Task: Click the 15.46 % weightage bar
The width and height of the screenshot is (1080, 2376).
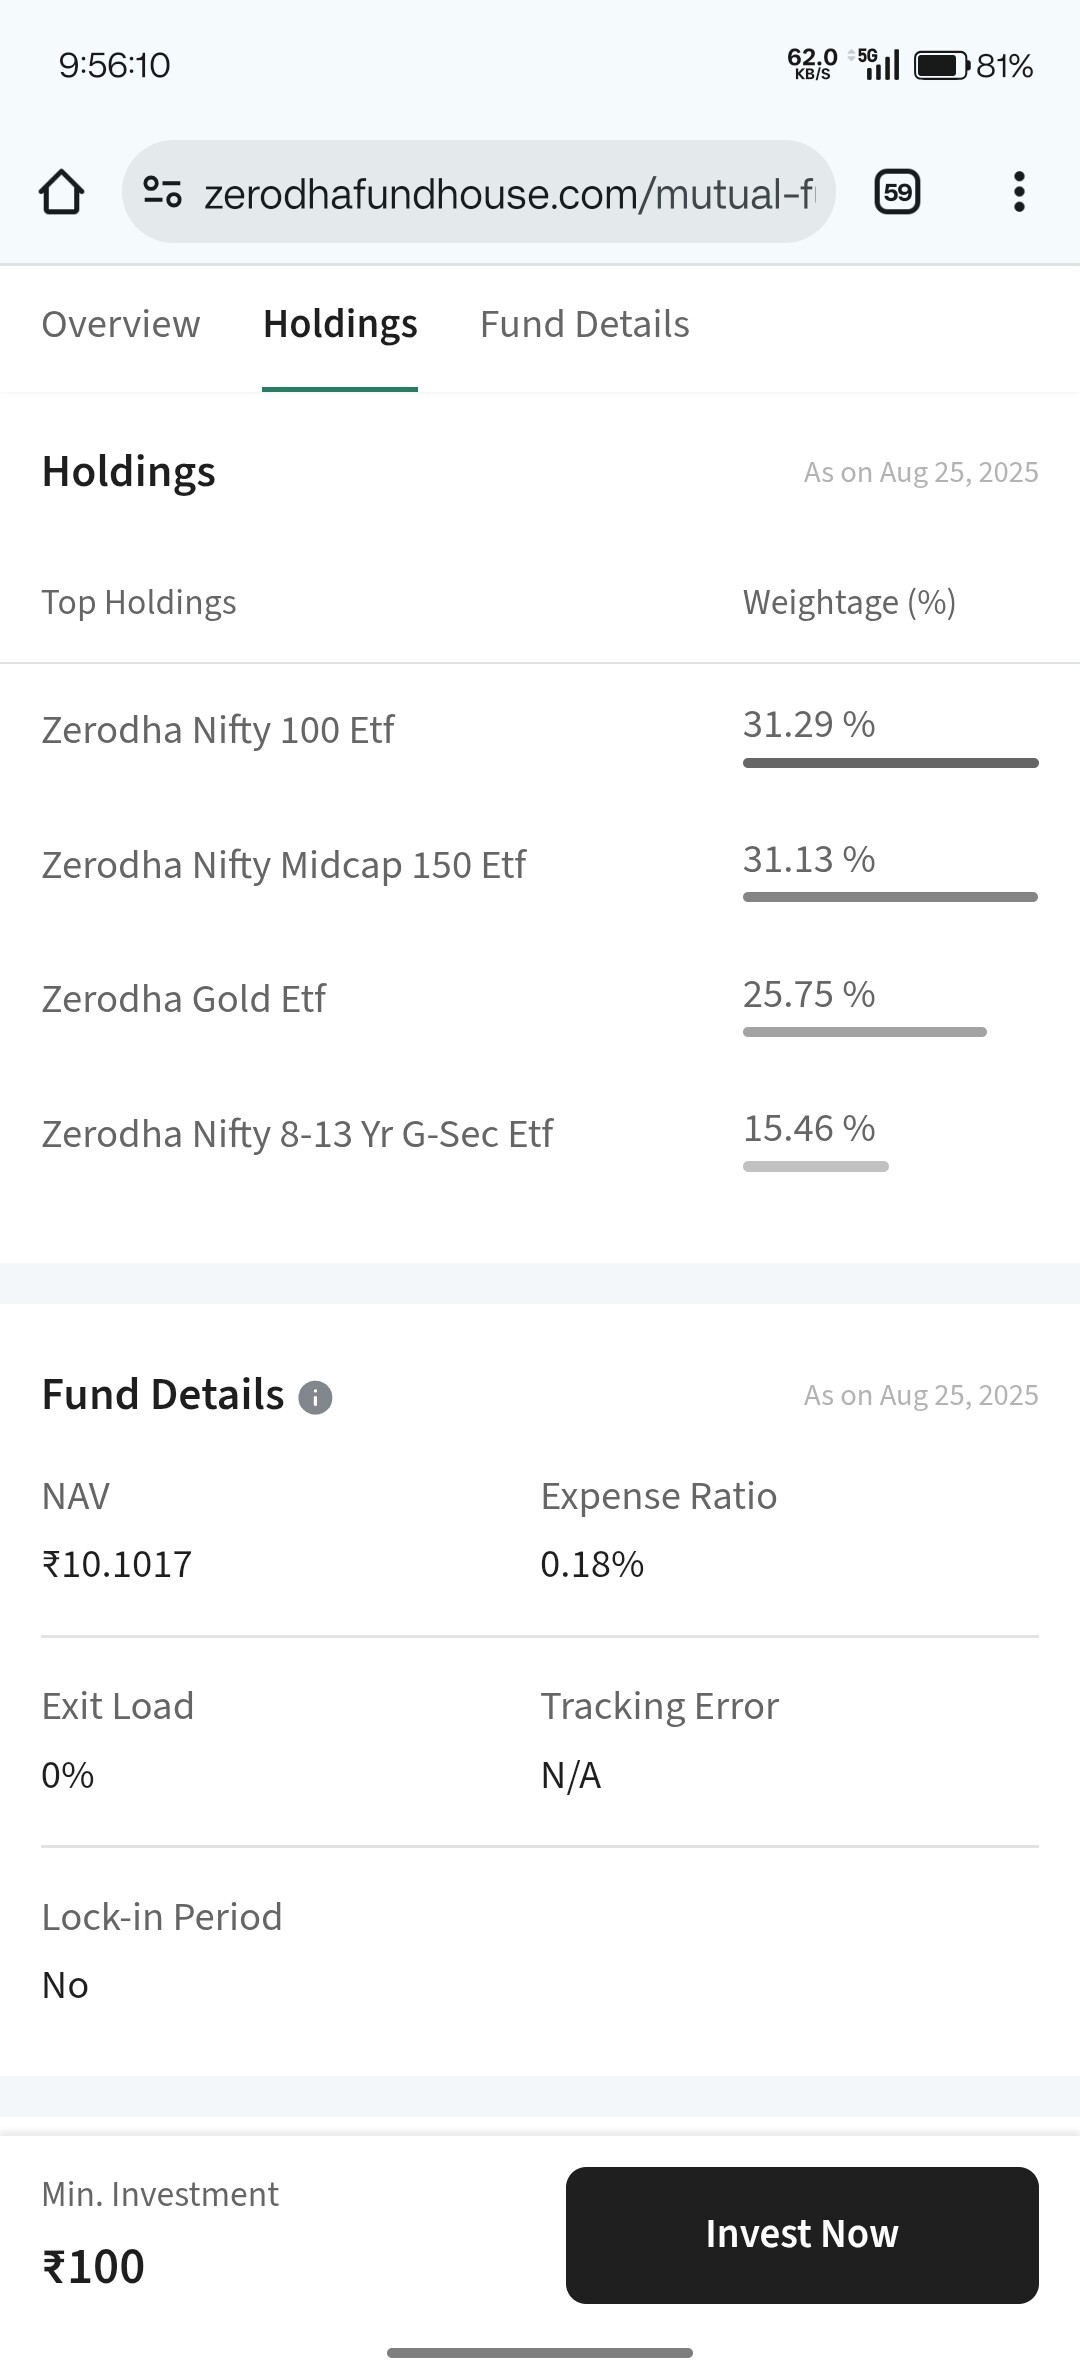Action: pyautogui.click(x=816, y=1166)
